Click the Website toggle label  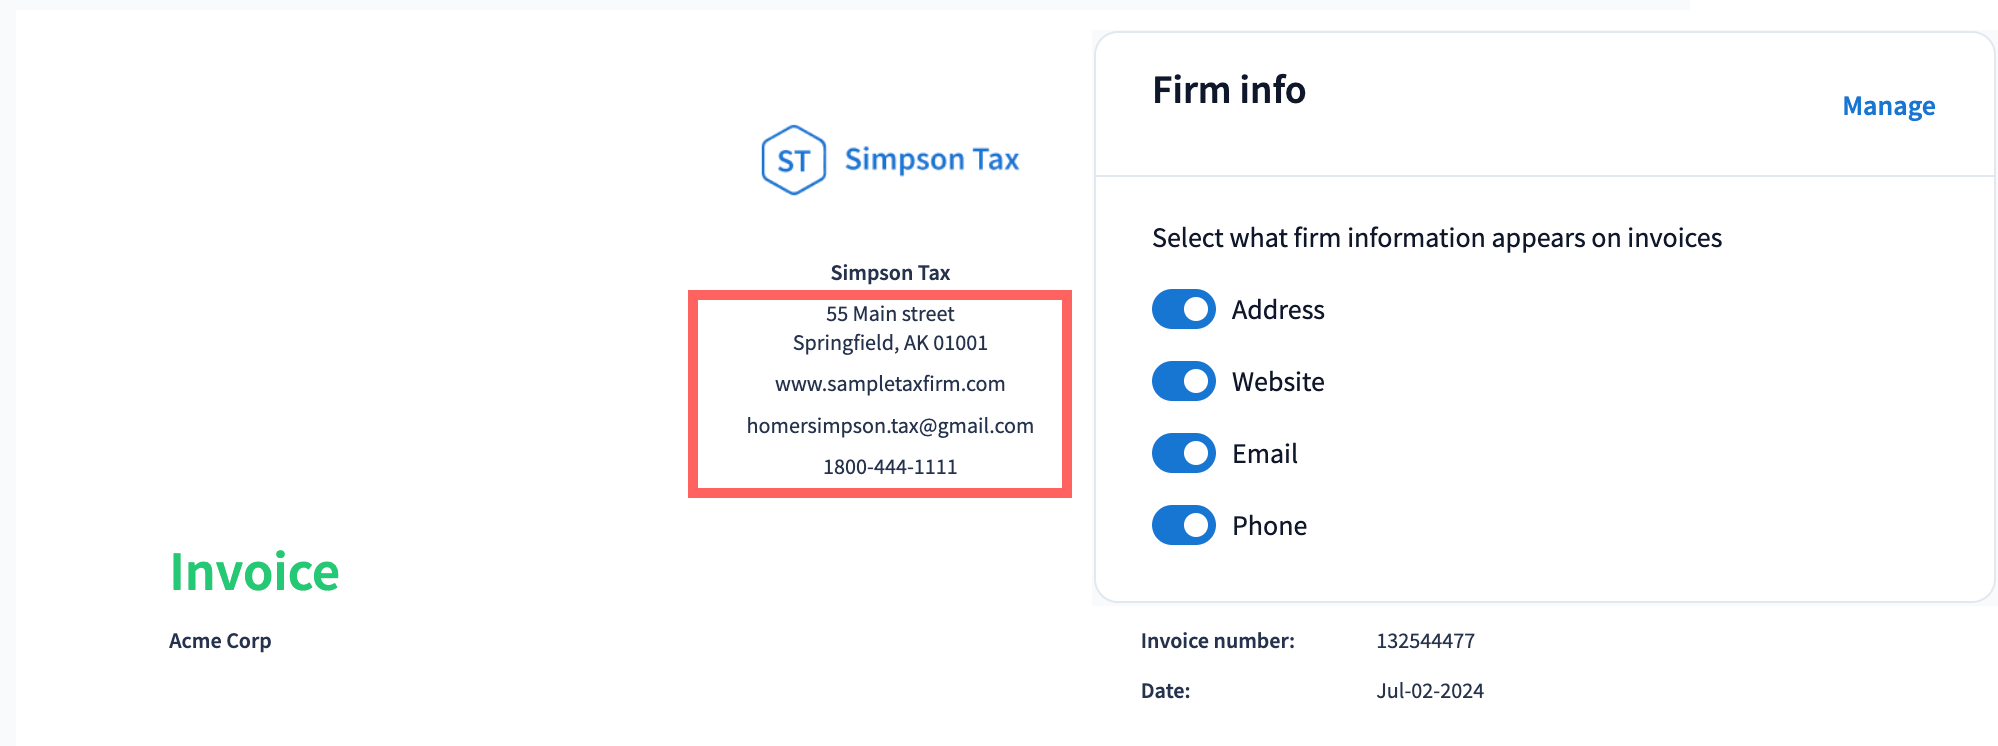pos(1278,382)
